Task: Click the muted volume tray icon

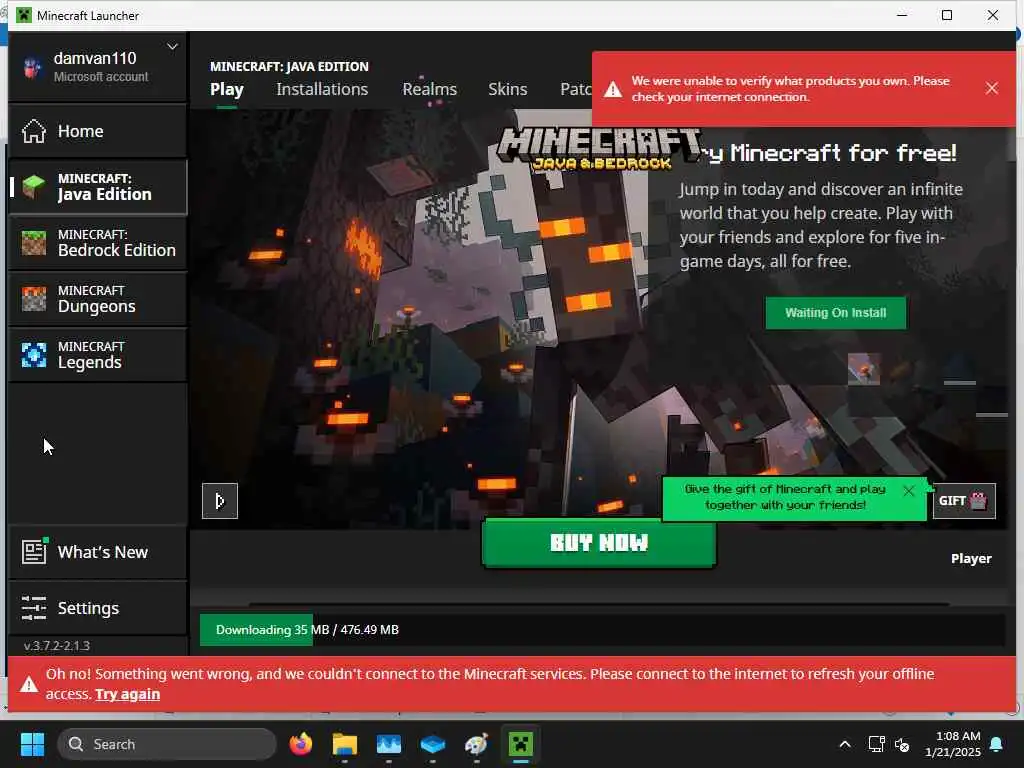Action: point(902,744)
